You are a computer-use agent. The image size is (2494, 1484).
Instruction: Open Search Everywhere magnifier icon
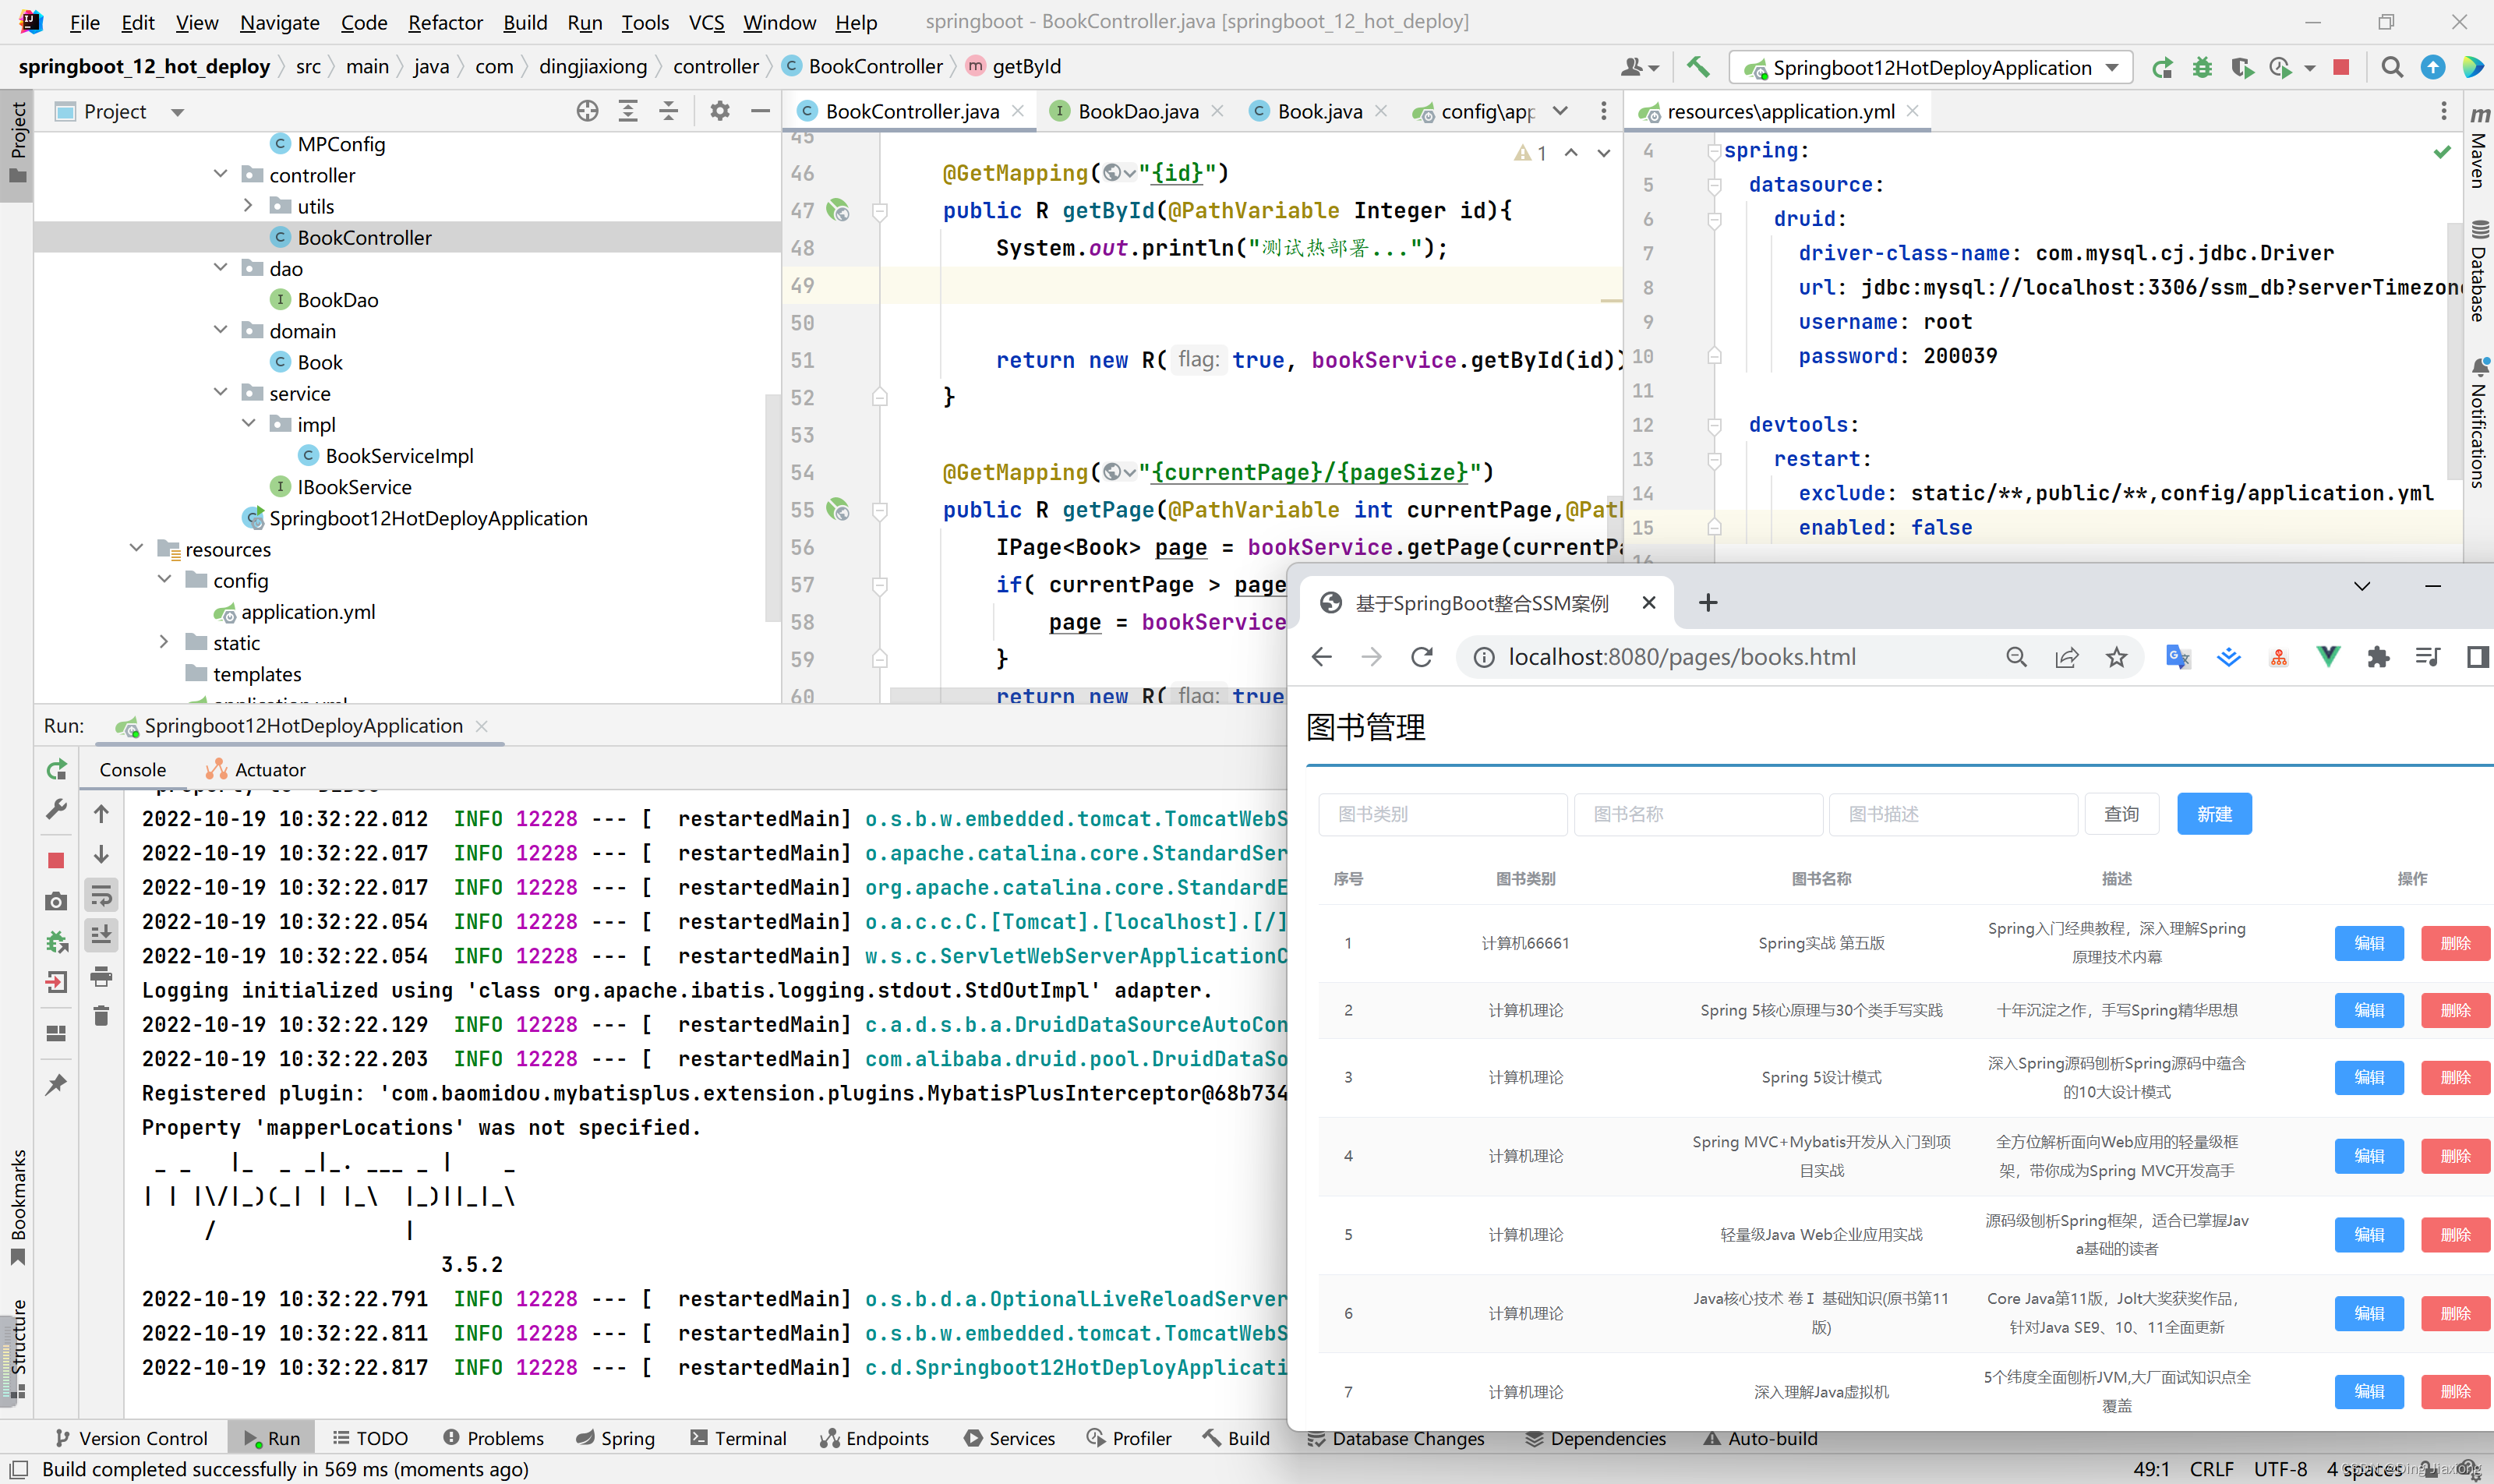2391,67
